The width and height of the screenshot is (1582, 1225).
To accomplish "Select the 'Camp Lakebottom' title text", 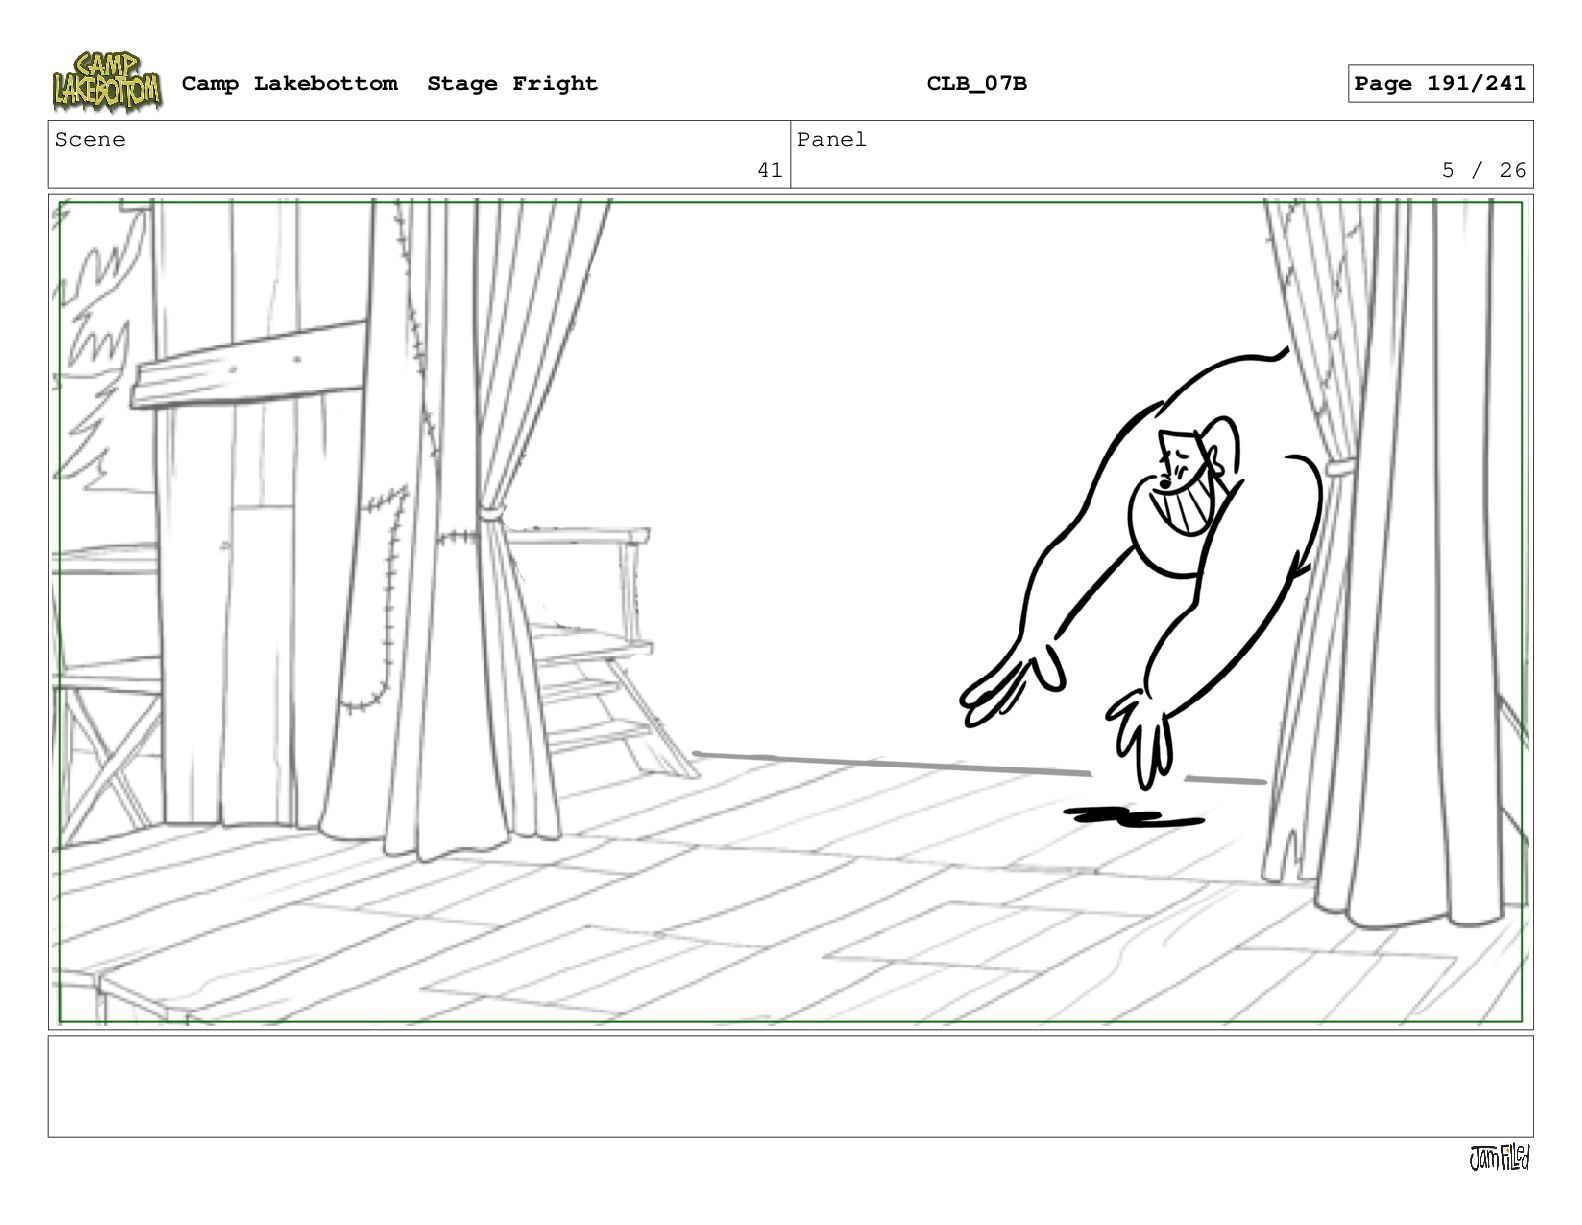I will click(289, 84).
